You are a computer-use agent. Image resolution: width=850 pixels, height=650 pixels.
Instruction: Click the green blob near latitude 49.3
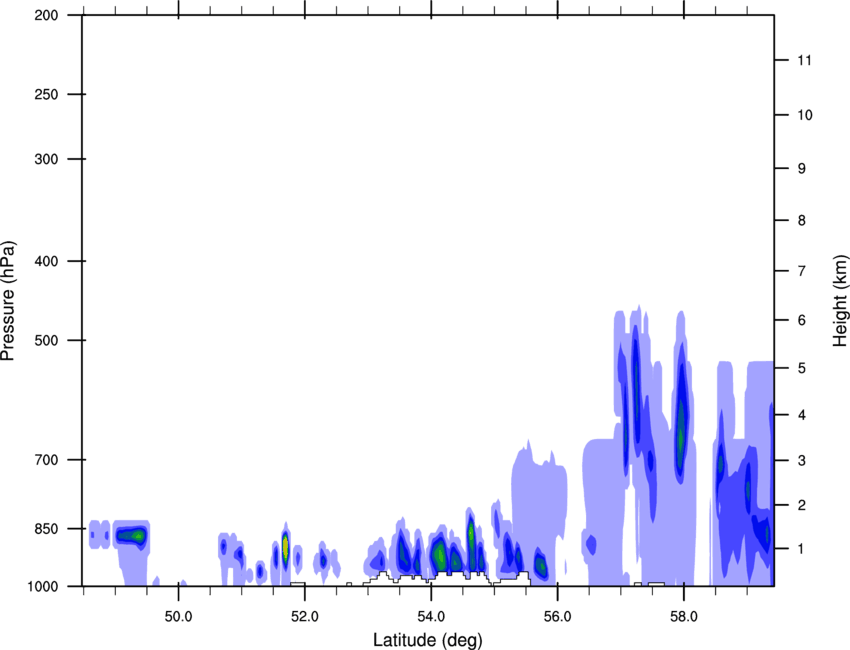(x=133, y=536)
